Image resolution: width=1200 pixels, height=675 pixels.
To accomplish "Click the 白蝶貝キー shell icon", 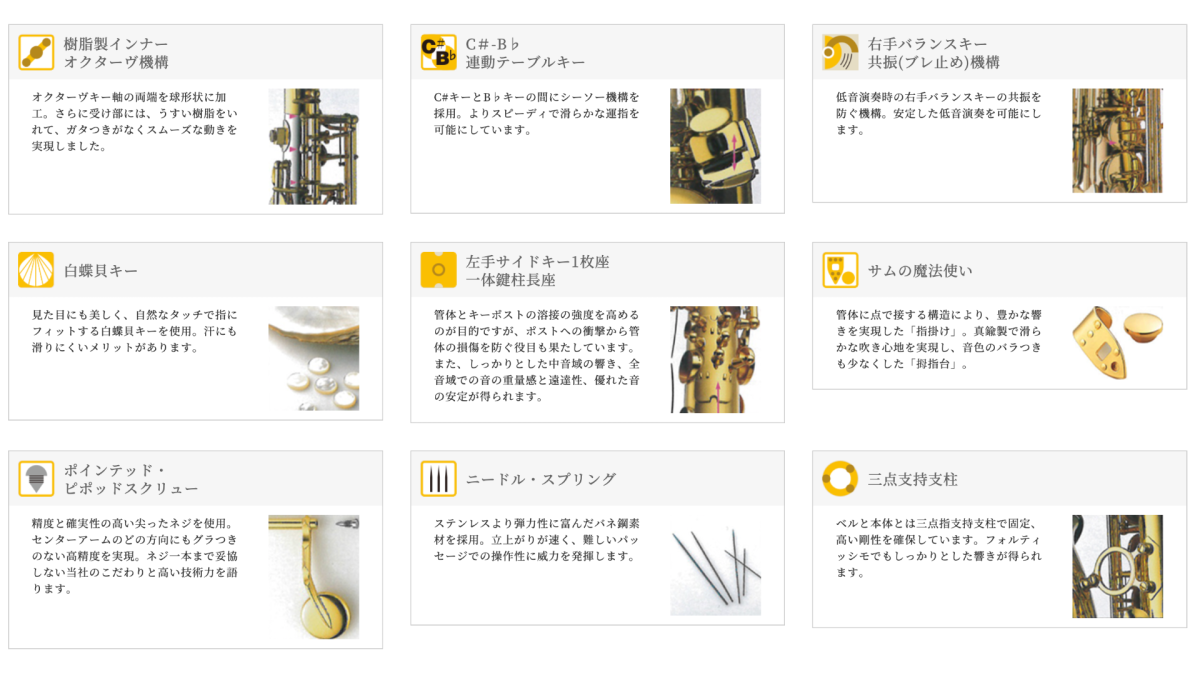I will (x=36, y=270).
